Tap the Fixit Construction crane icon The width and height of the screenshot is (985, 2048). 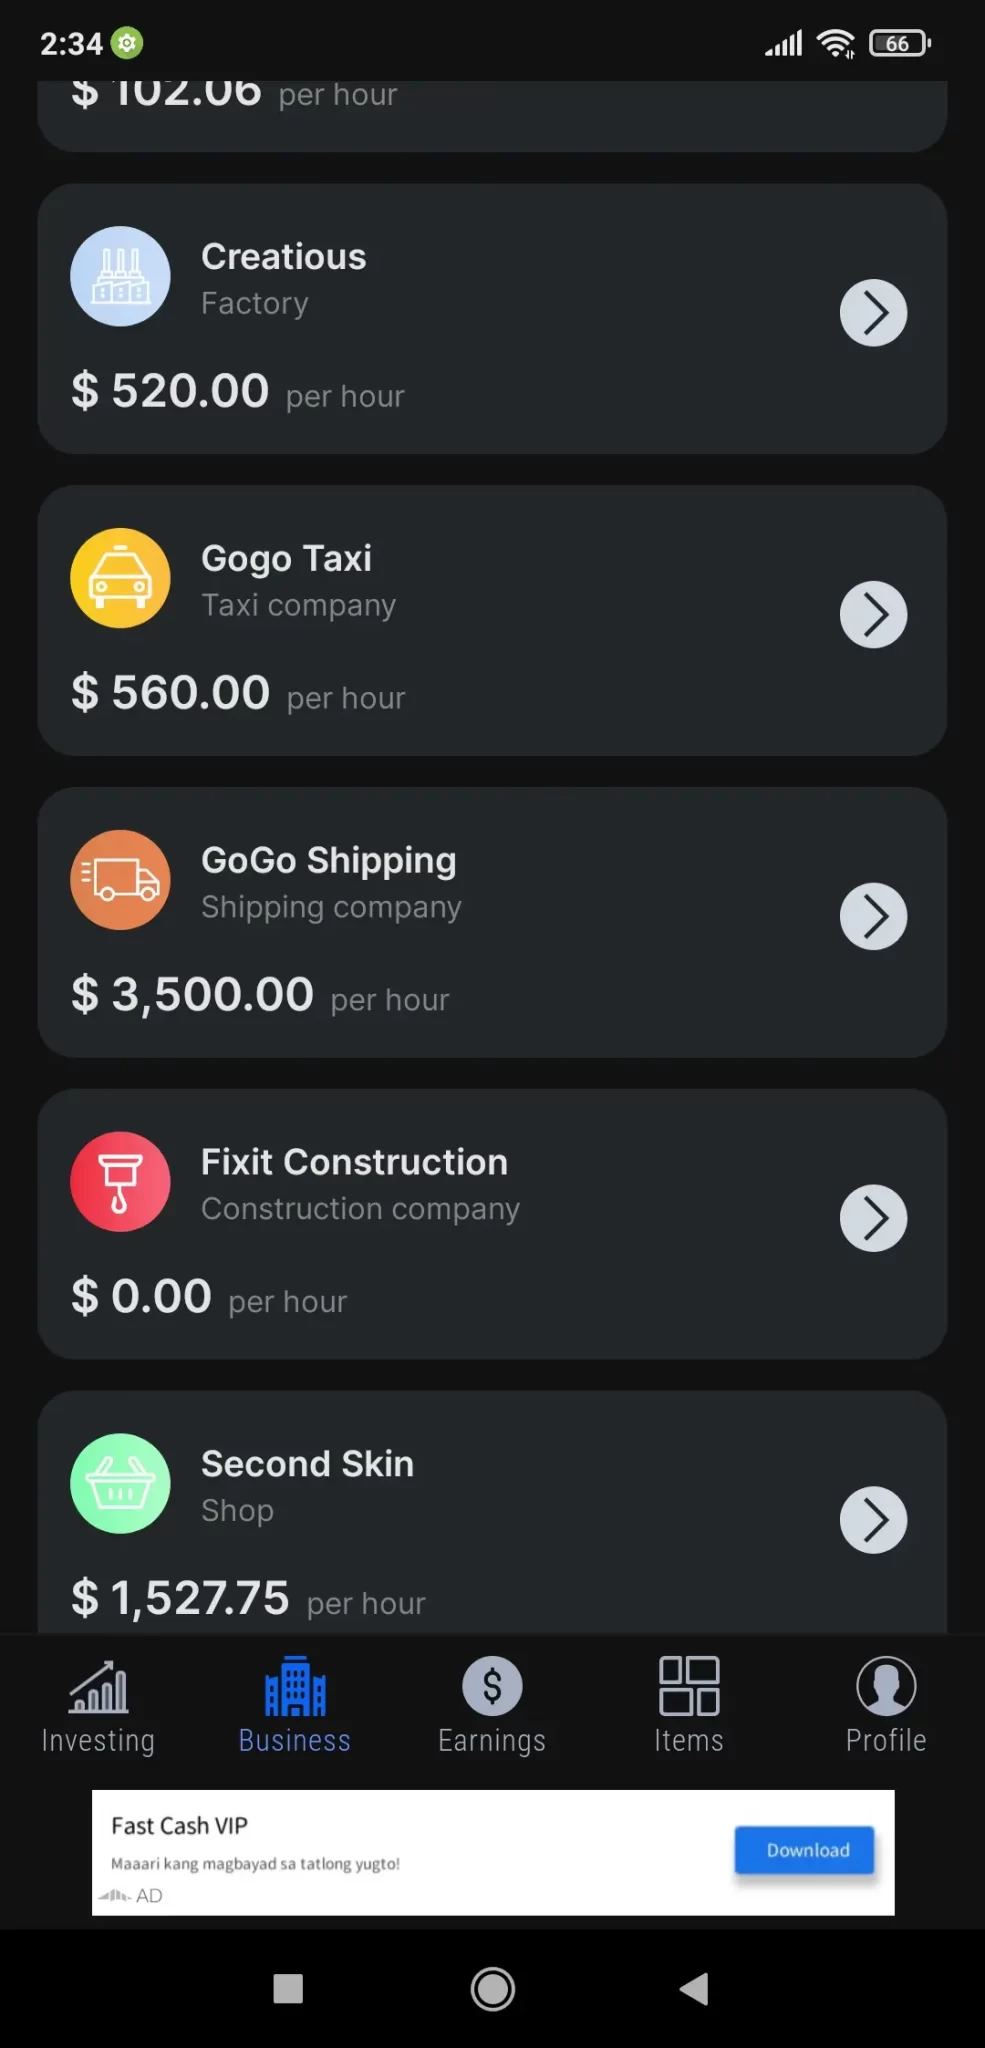coord(120,1182)
